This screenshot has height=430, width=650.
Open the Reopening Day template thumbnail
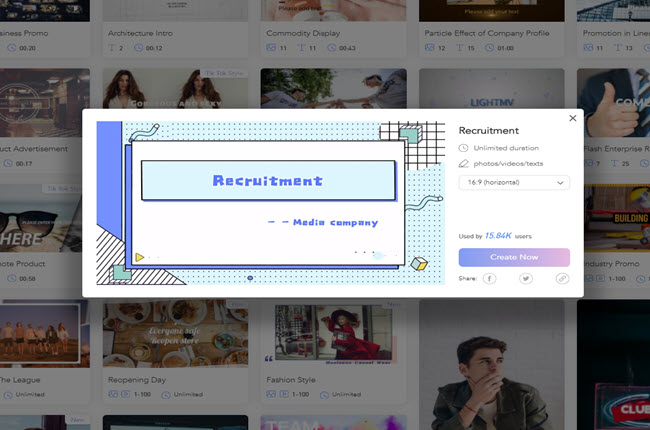pos(175,334)
